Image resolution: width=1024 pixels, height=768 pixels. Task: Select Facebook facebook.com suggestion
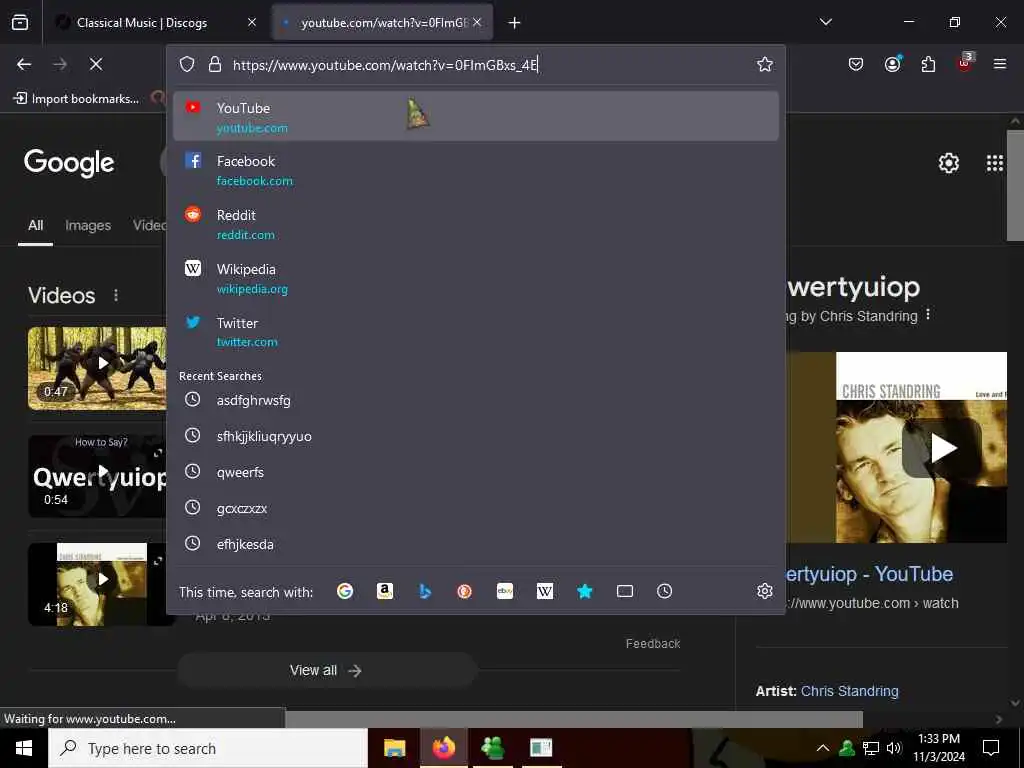475,170
